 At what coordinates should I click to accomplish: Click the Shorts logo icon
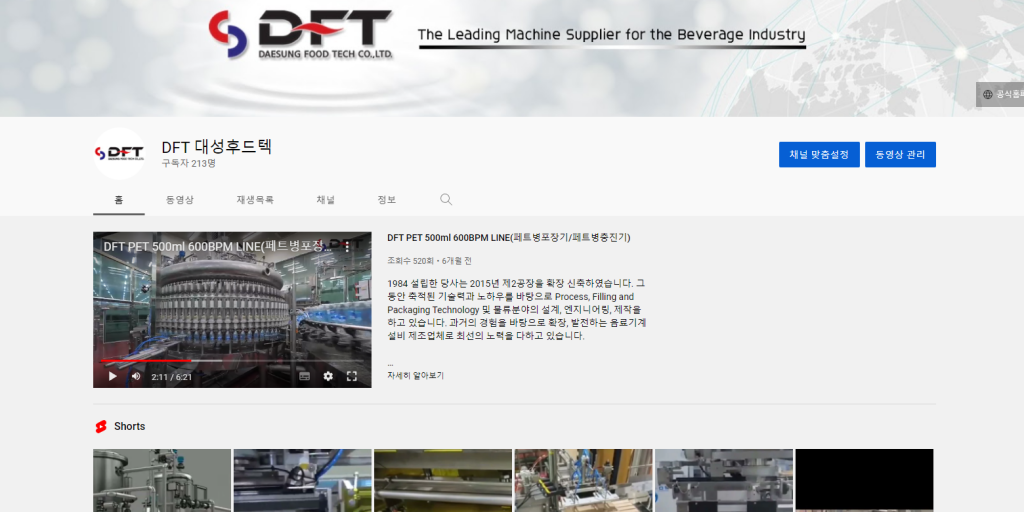coord(100,426)
